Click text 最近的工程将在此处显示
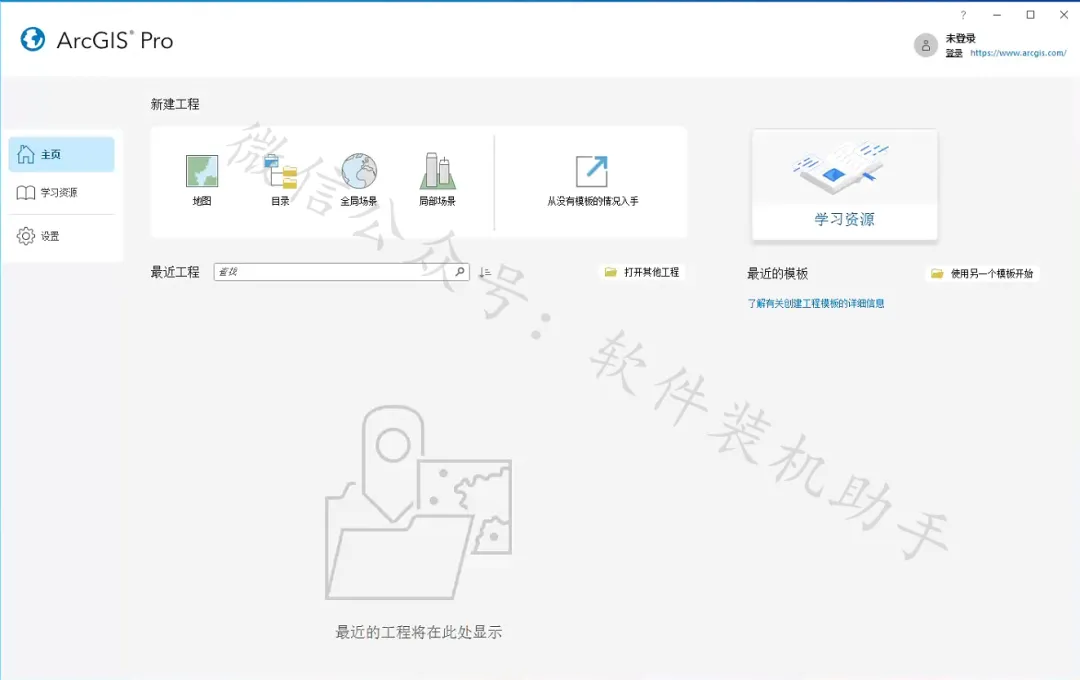 pos(419,632)
